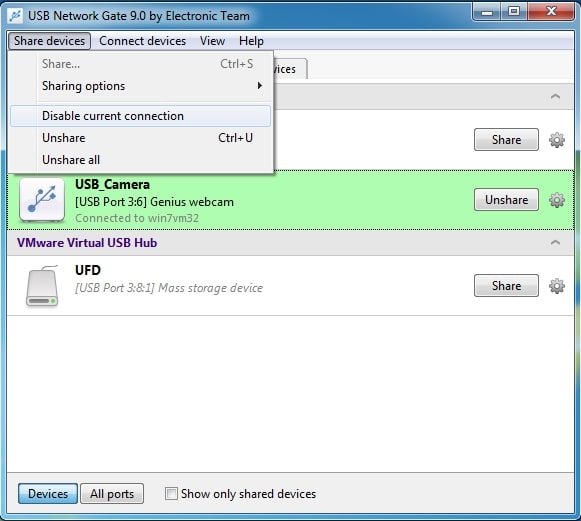Open the View menu
The image size is (581, 521).
[x=212, y=41]
